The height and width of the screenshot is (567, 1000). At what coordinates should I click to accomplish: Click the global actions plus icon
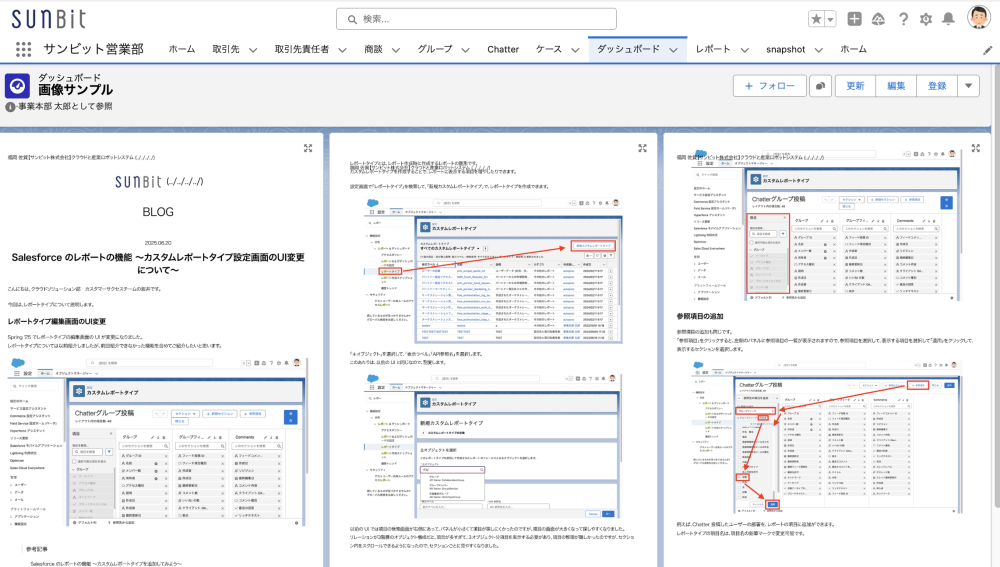coord(855,19)
